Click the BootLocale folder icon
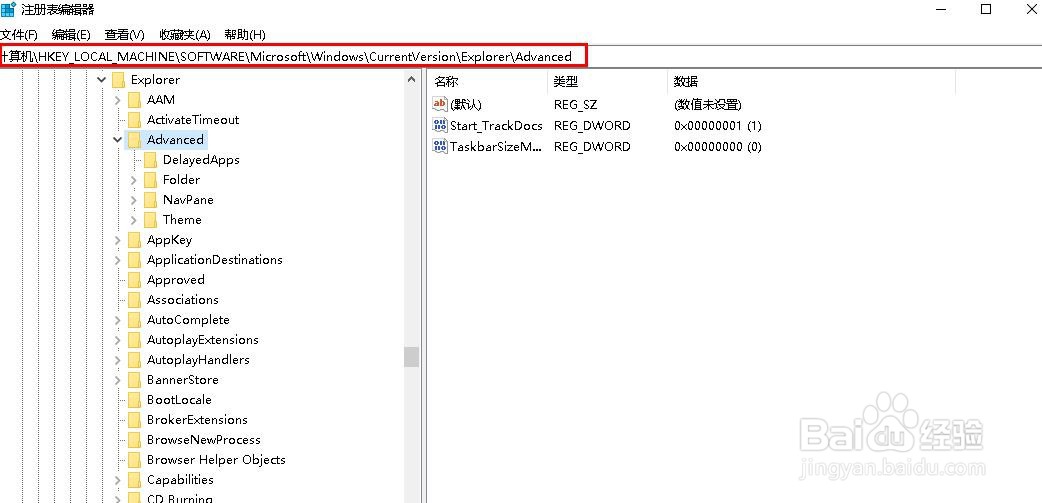Viewport: 1042px width, 503px height. [x=135, y=399]
